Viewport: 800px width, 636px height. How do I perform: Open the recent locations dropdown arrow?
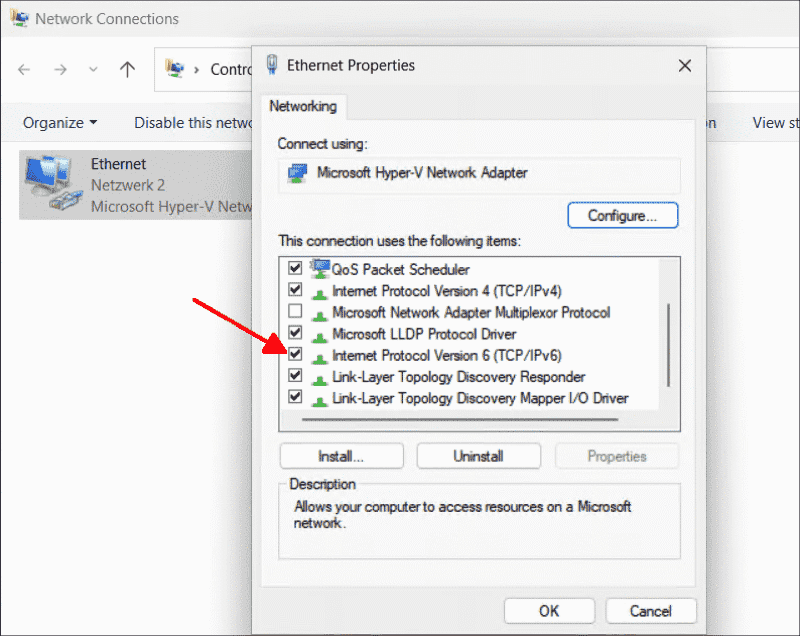[x=93, y=69]
